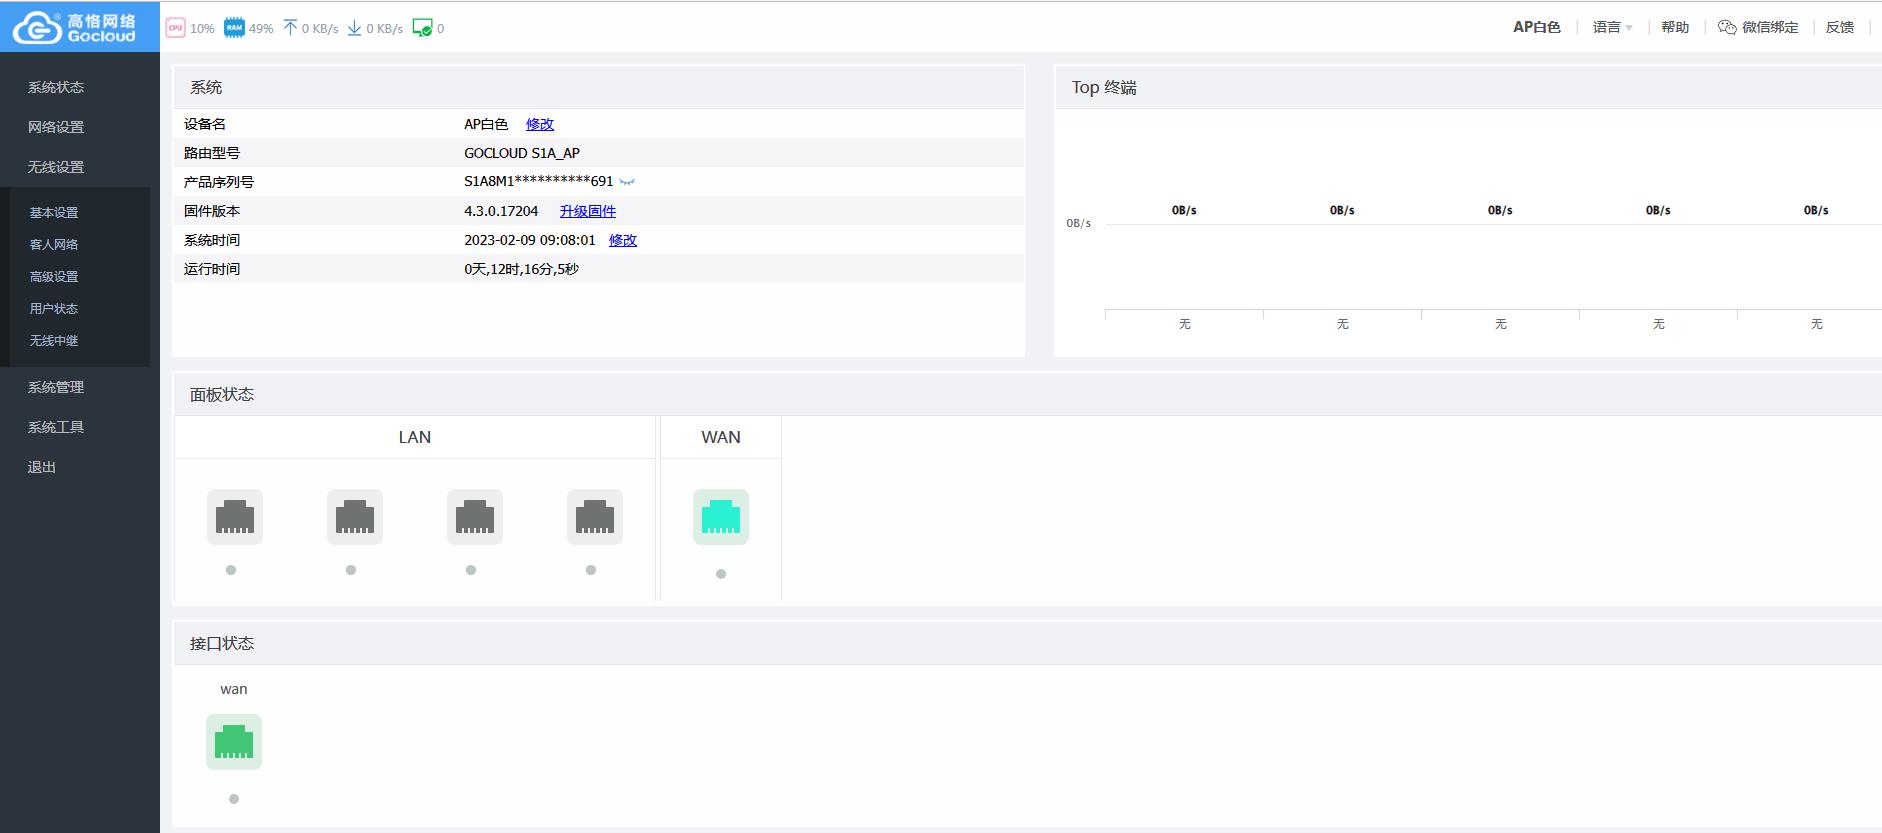
Task: Open 客人网络 in the wireless submenu
Action: click(x=54, y=244)
